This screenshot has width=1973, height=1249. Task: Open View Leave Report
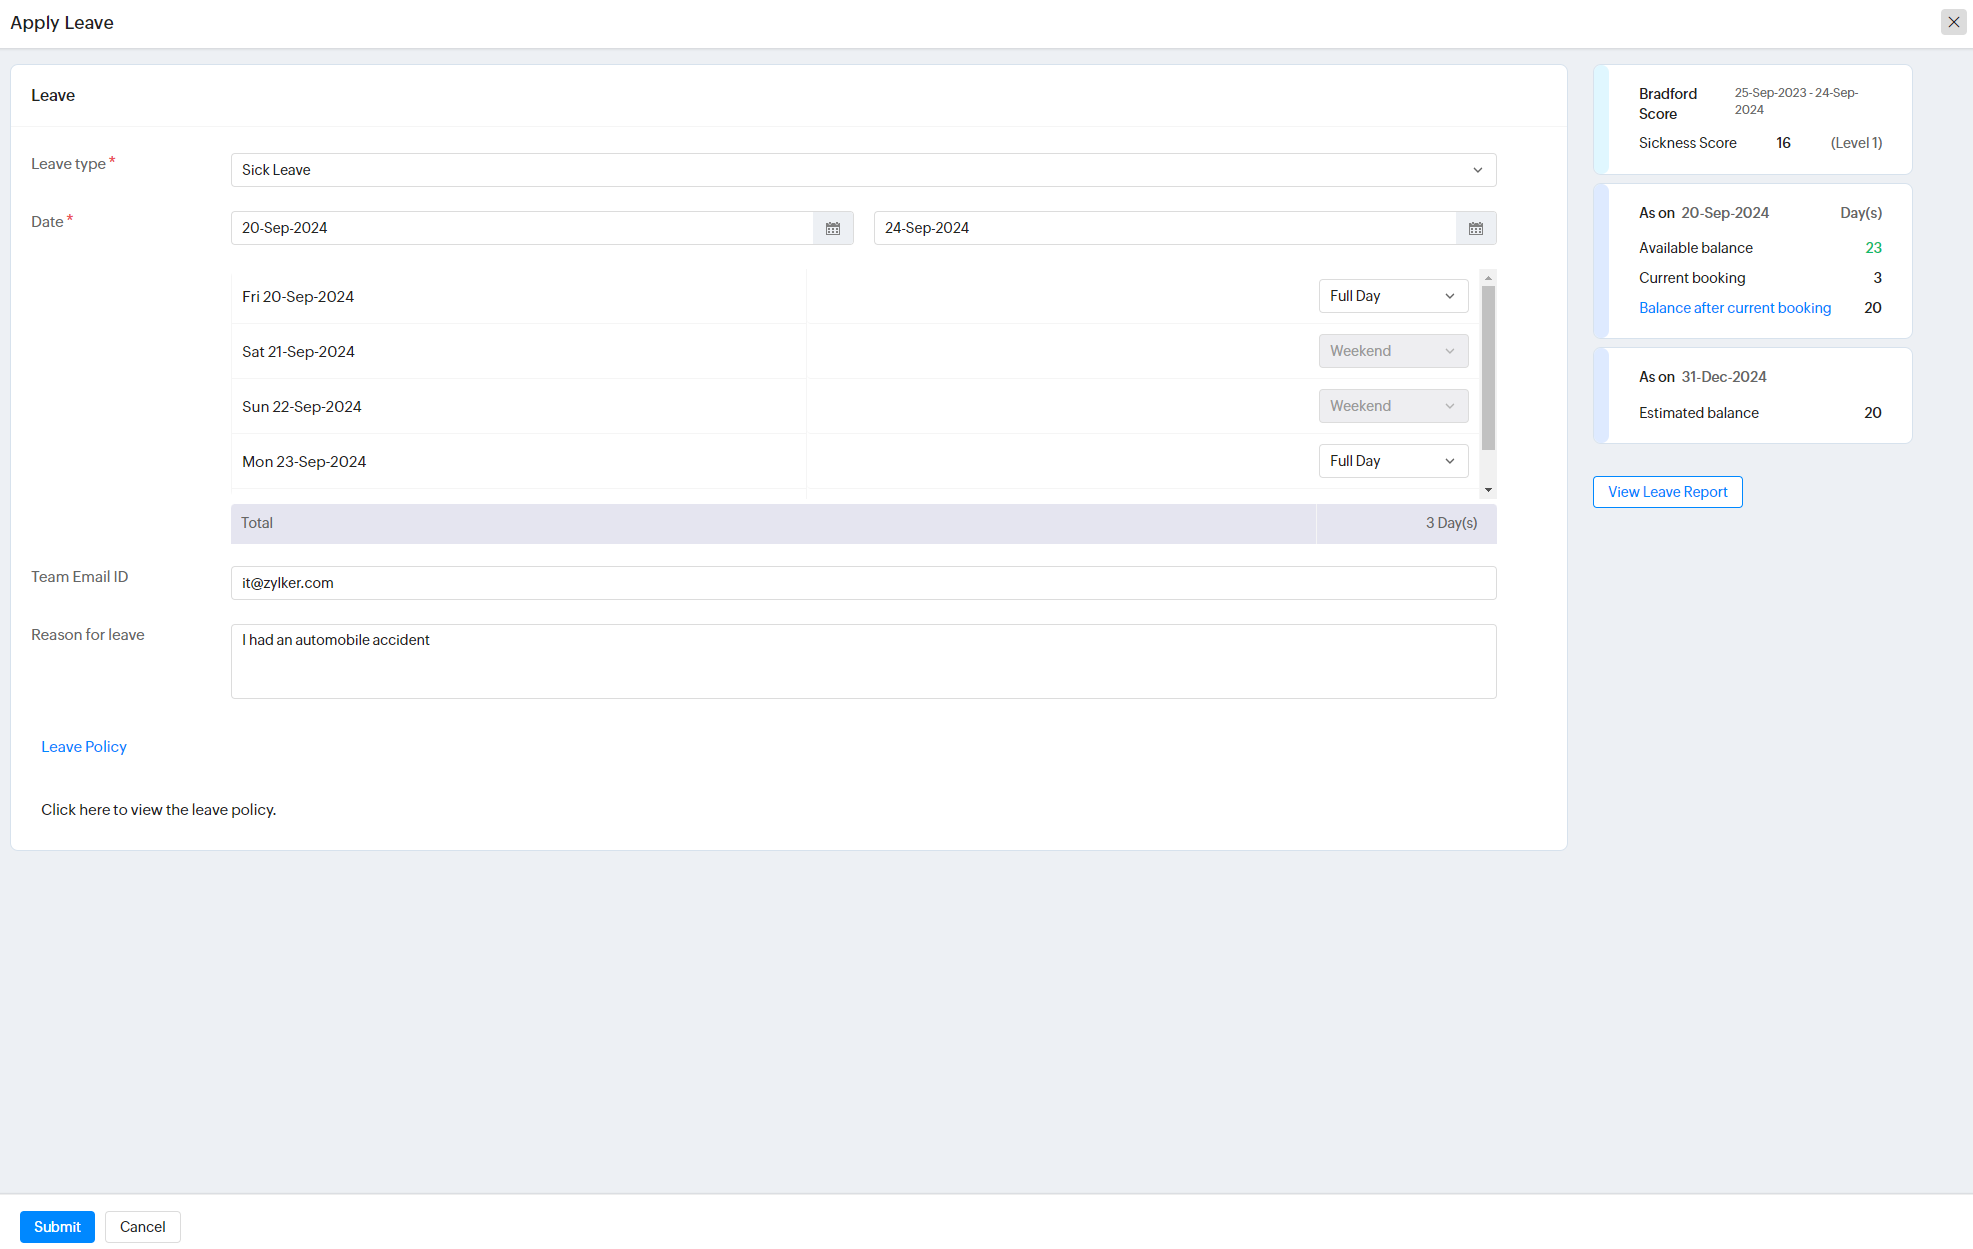click(x=1667, y=492)
